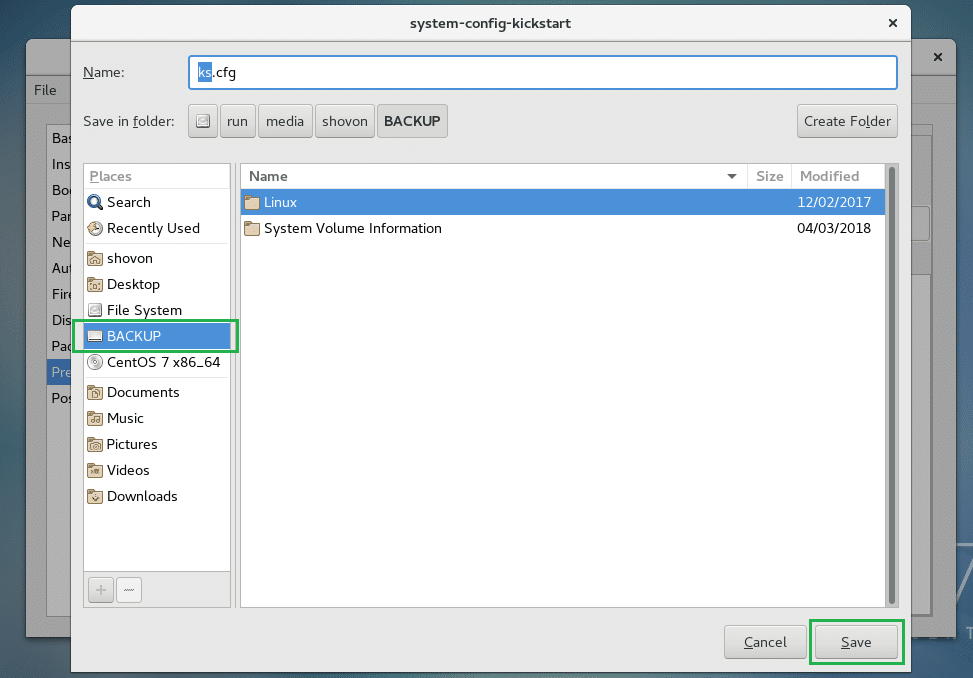Close the background Kickstart Configurator window

click(938, 57)
